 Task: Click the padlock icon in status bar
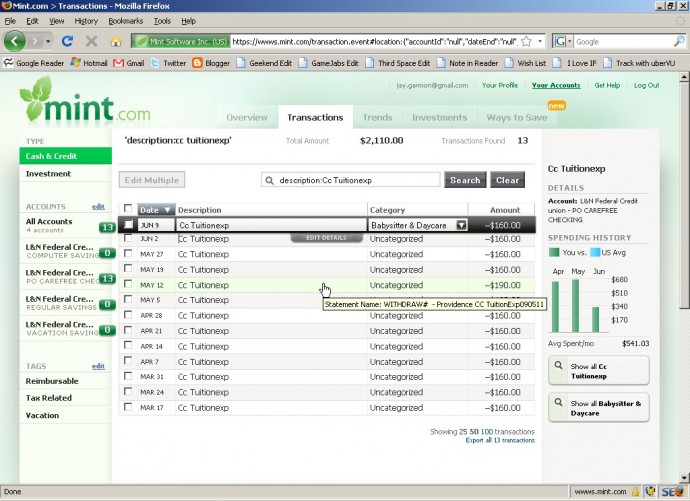tap(635, 491)
